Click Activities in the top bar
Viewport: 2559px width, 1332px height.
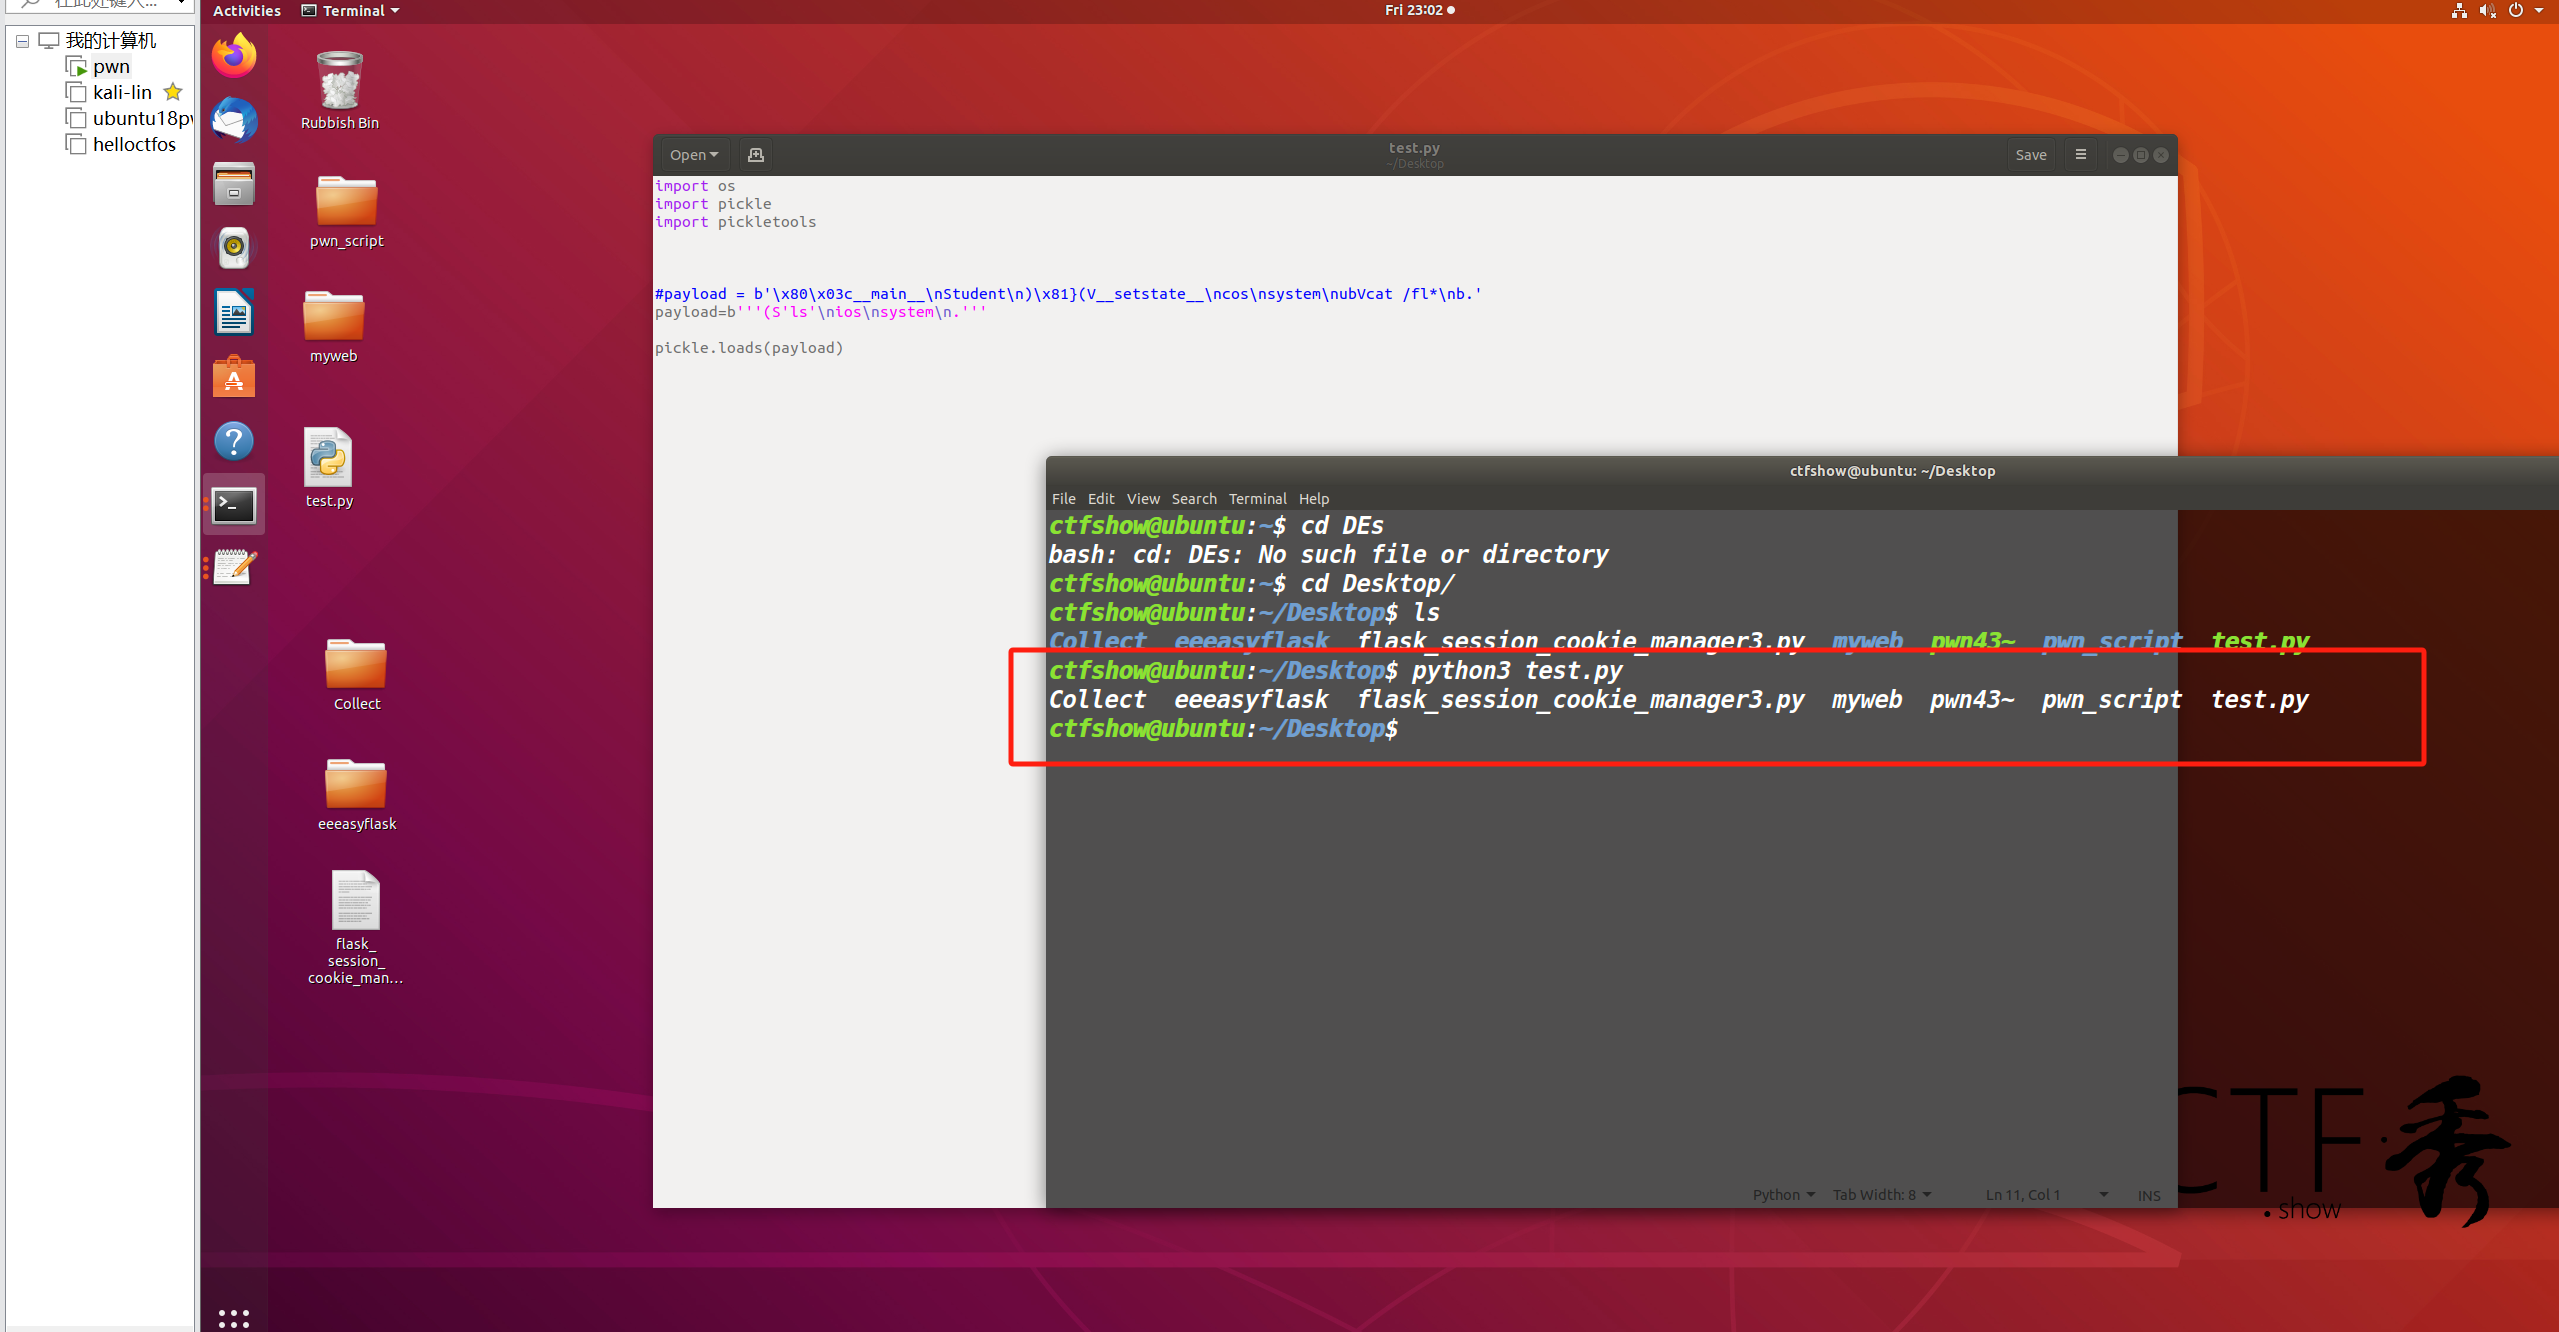click(247, 11)
